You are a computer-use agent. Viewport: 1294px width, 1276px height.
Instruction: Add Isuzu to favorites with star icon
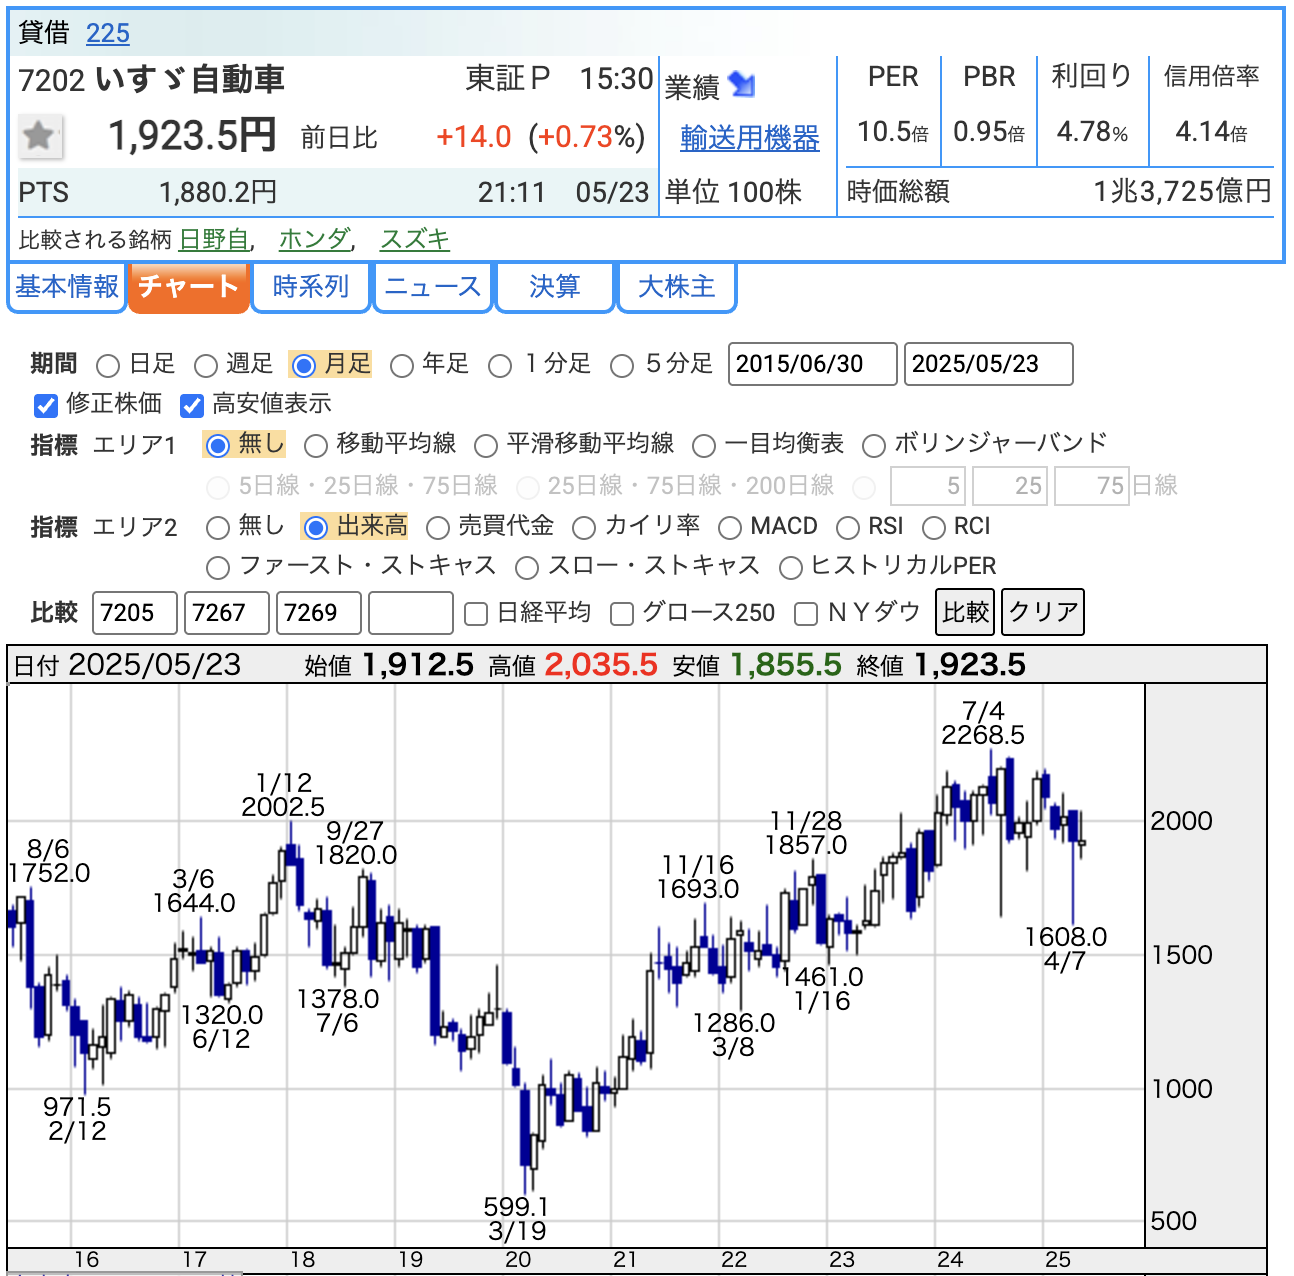(40, 136)
